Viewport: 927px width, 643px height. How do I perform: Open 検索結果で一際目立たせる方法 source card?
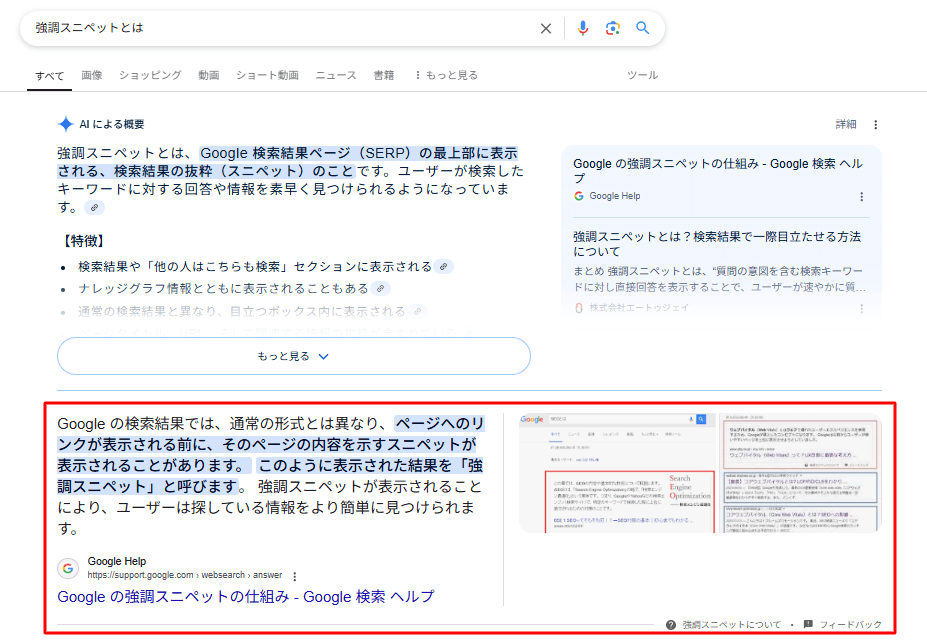(717, 243)
